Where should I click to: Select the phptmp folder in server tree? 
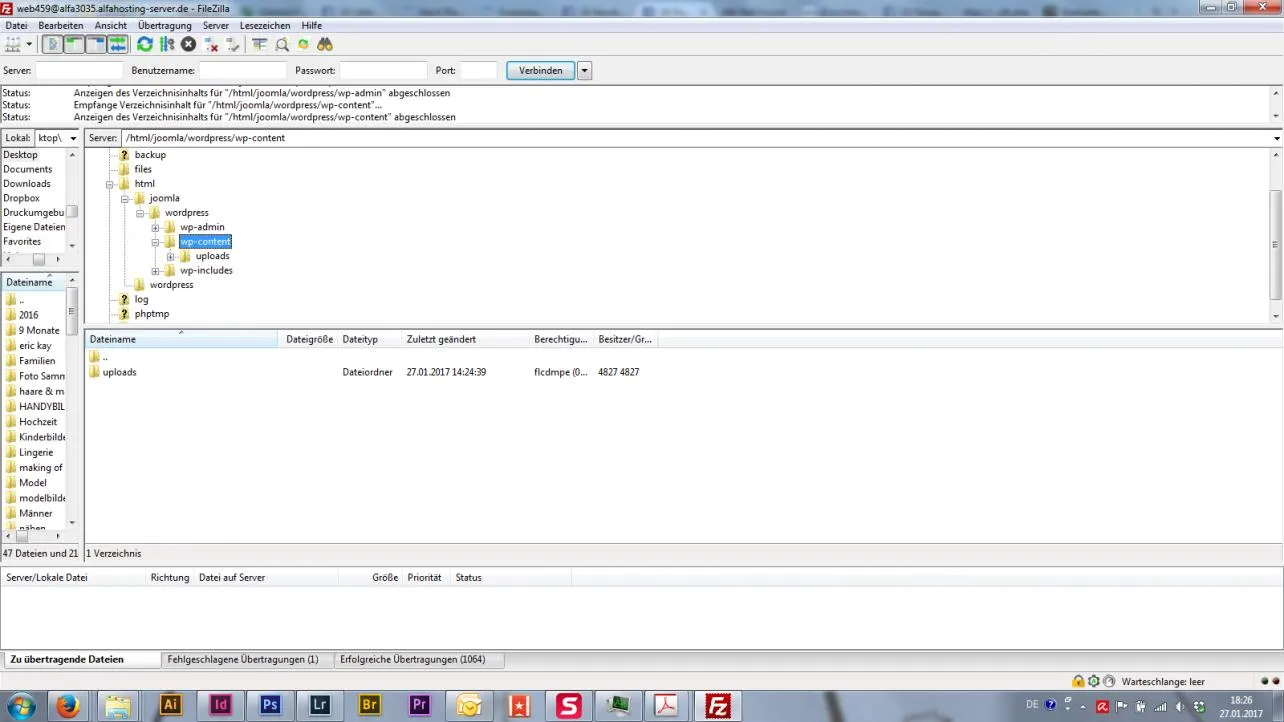[152, 314]
